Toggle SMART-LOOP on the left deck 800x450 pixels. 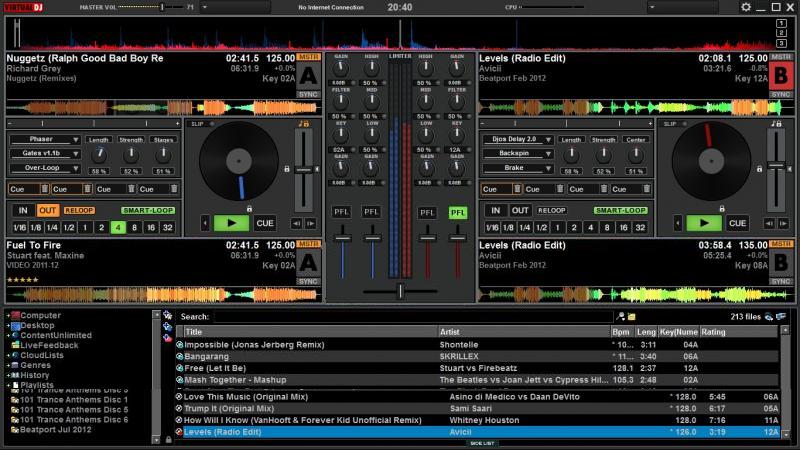[148, 210]
